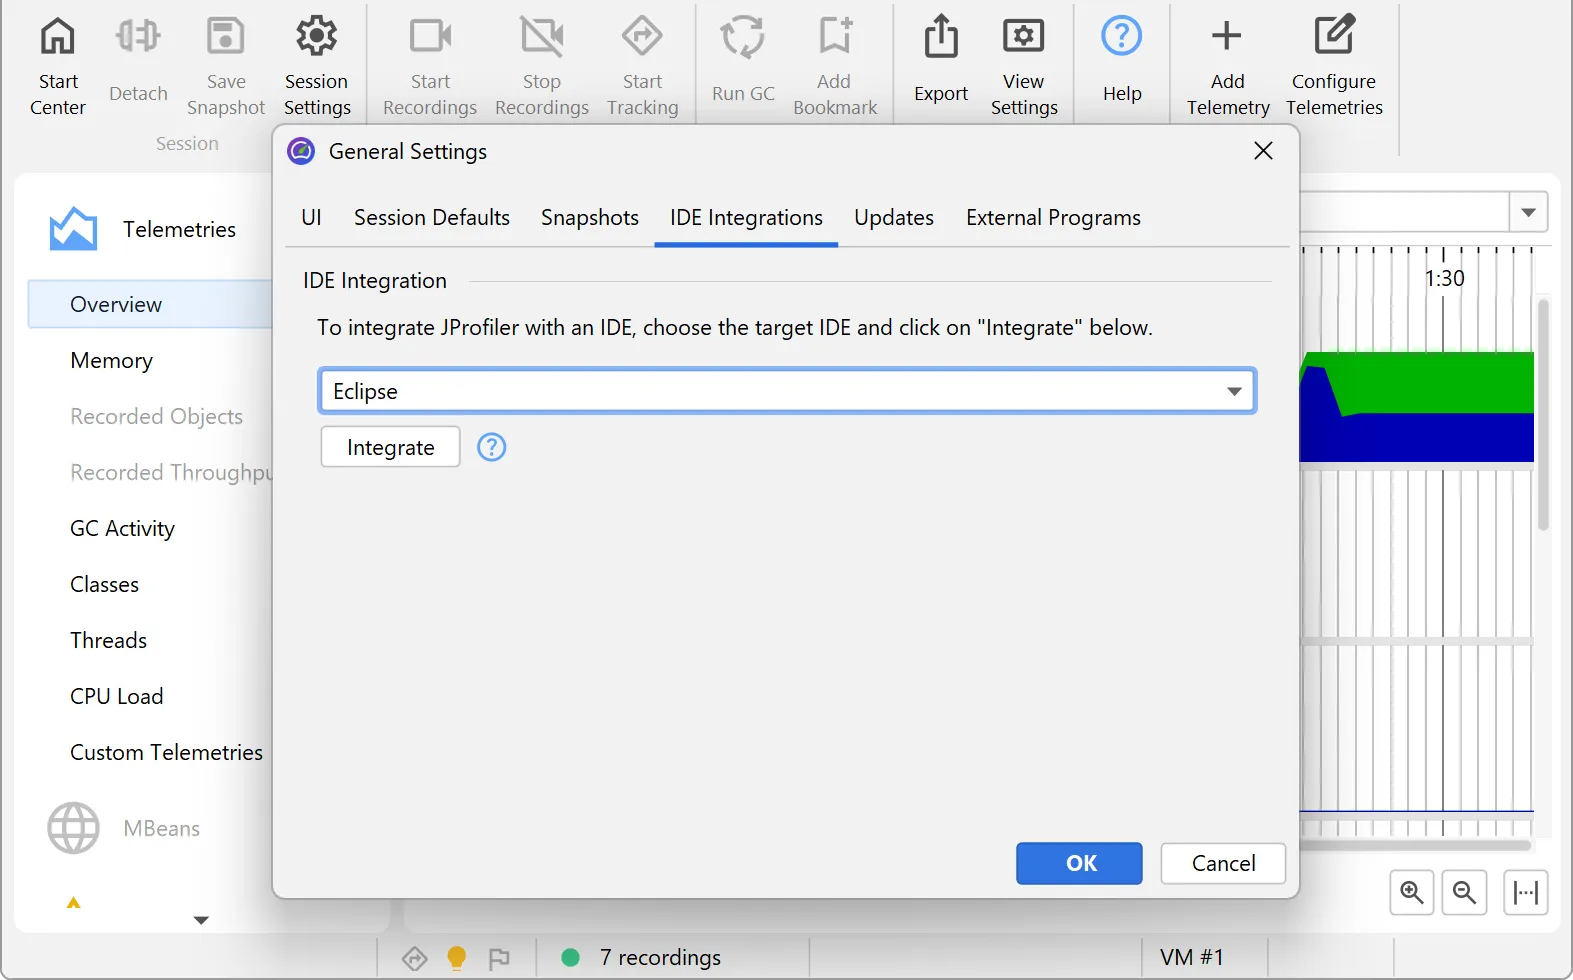Click the Integrate button

(390, 447)
